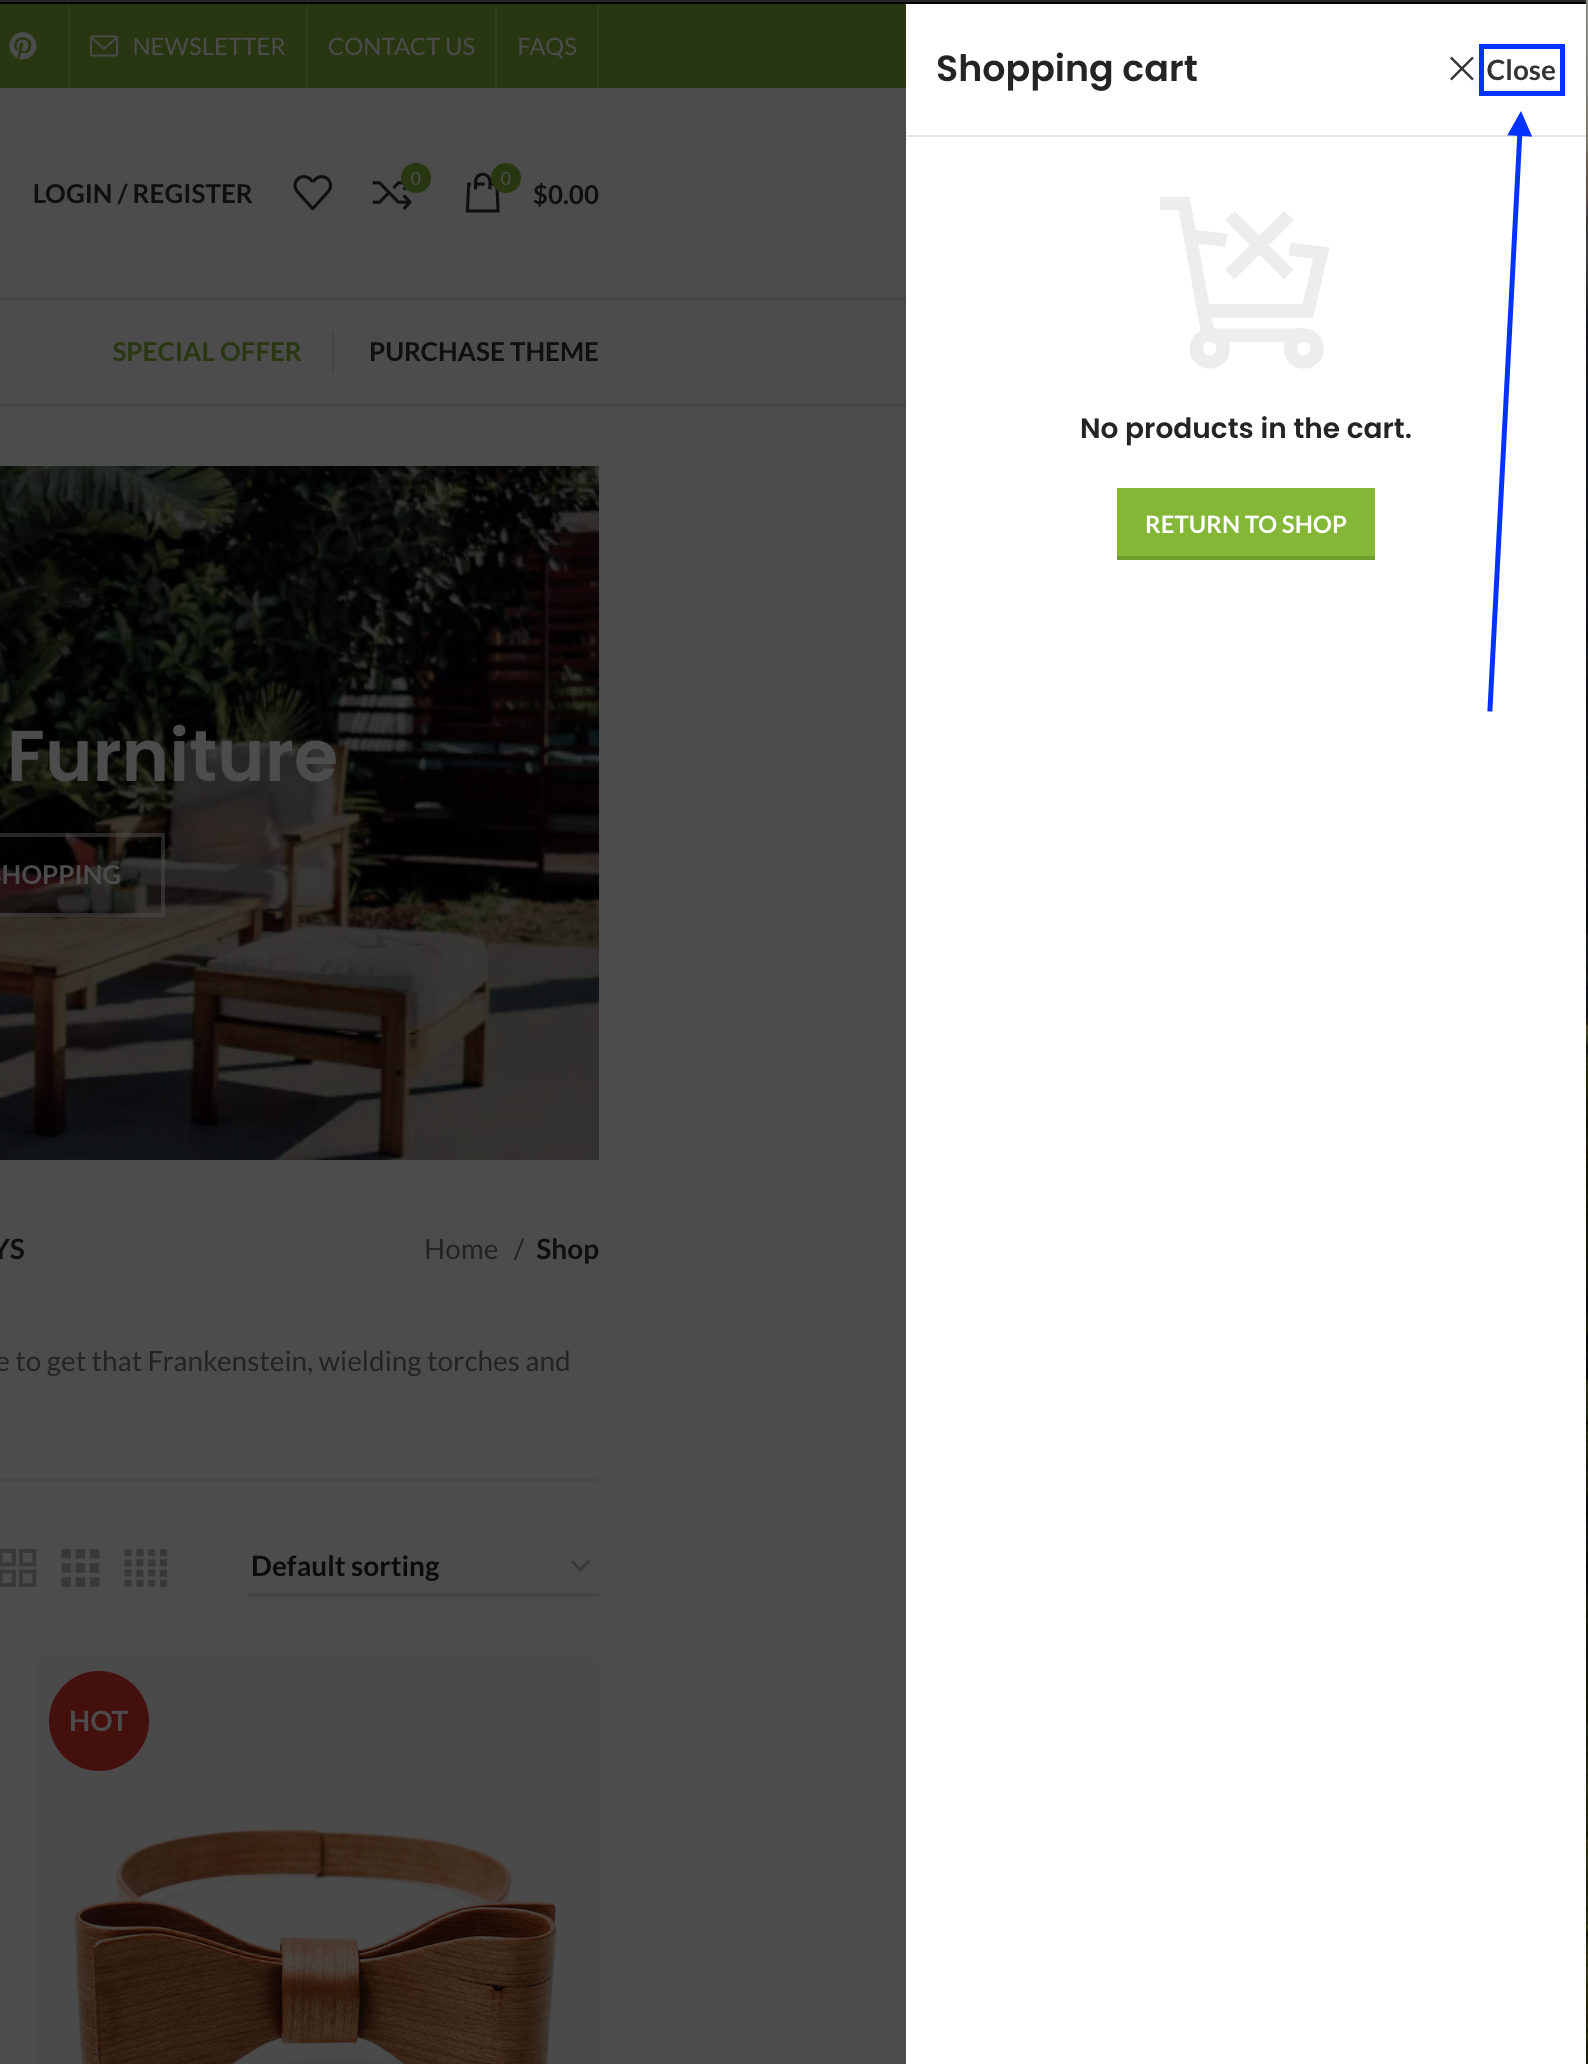Open the Purchase Theme menu item
This screenshot has height=2064, width=1588.
[484, 352]
